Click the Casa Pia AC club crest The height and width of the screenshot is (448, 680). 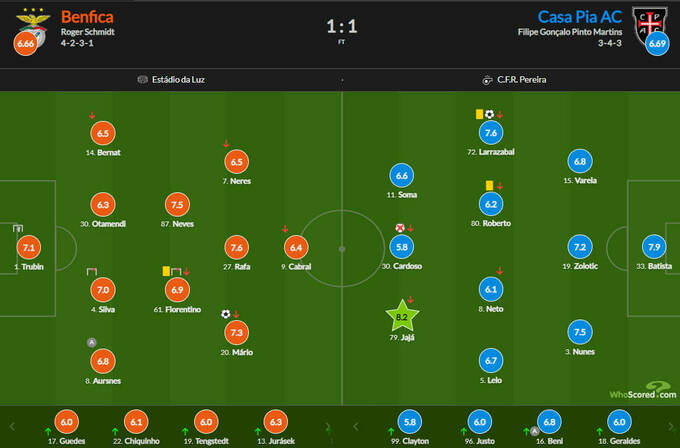coord(651,21)
